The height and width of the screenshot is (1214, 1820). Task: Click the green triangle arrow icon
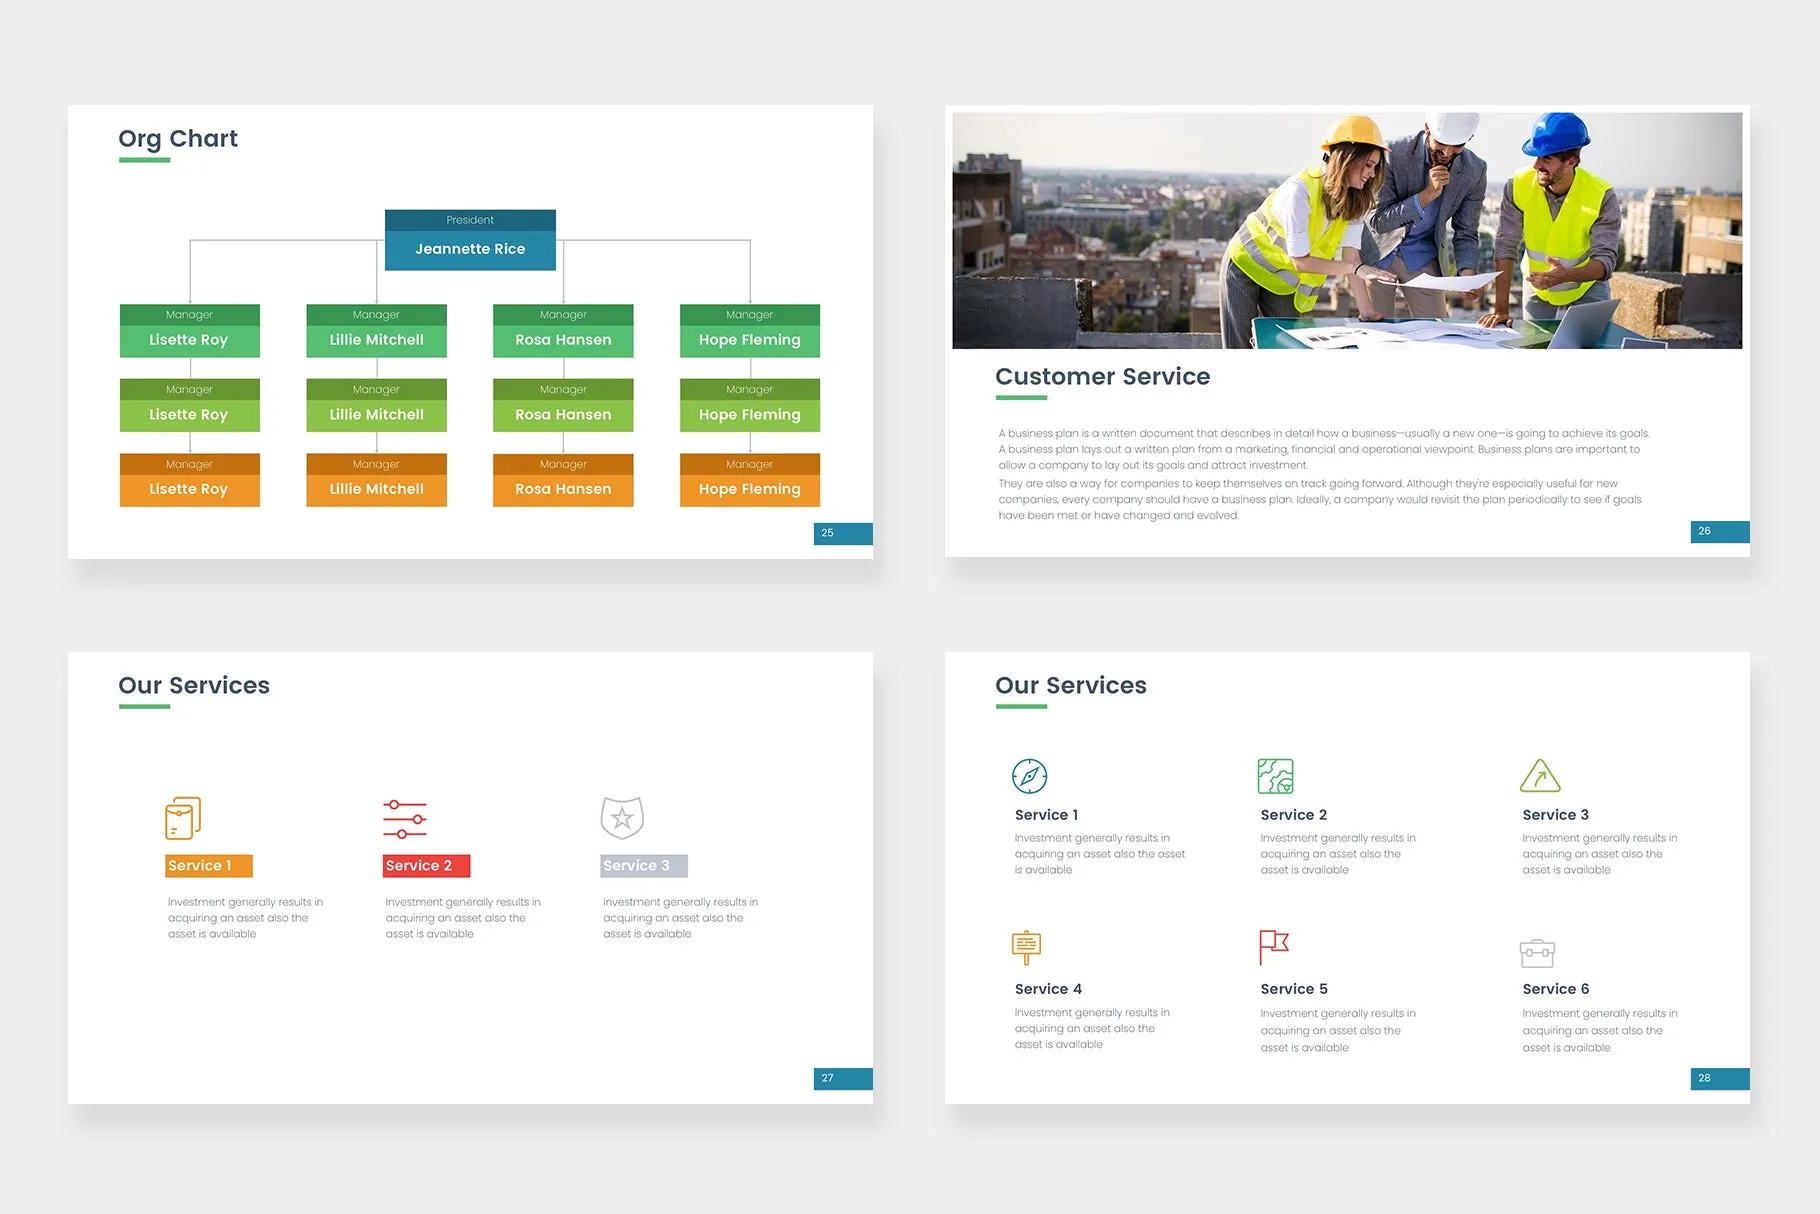1540,775
